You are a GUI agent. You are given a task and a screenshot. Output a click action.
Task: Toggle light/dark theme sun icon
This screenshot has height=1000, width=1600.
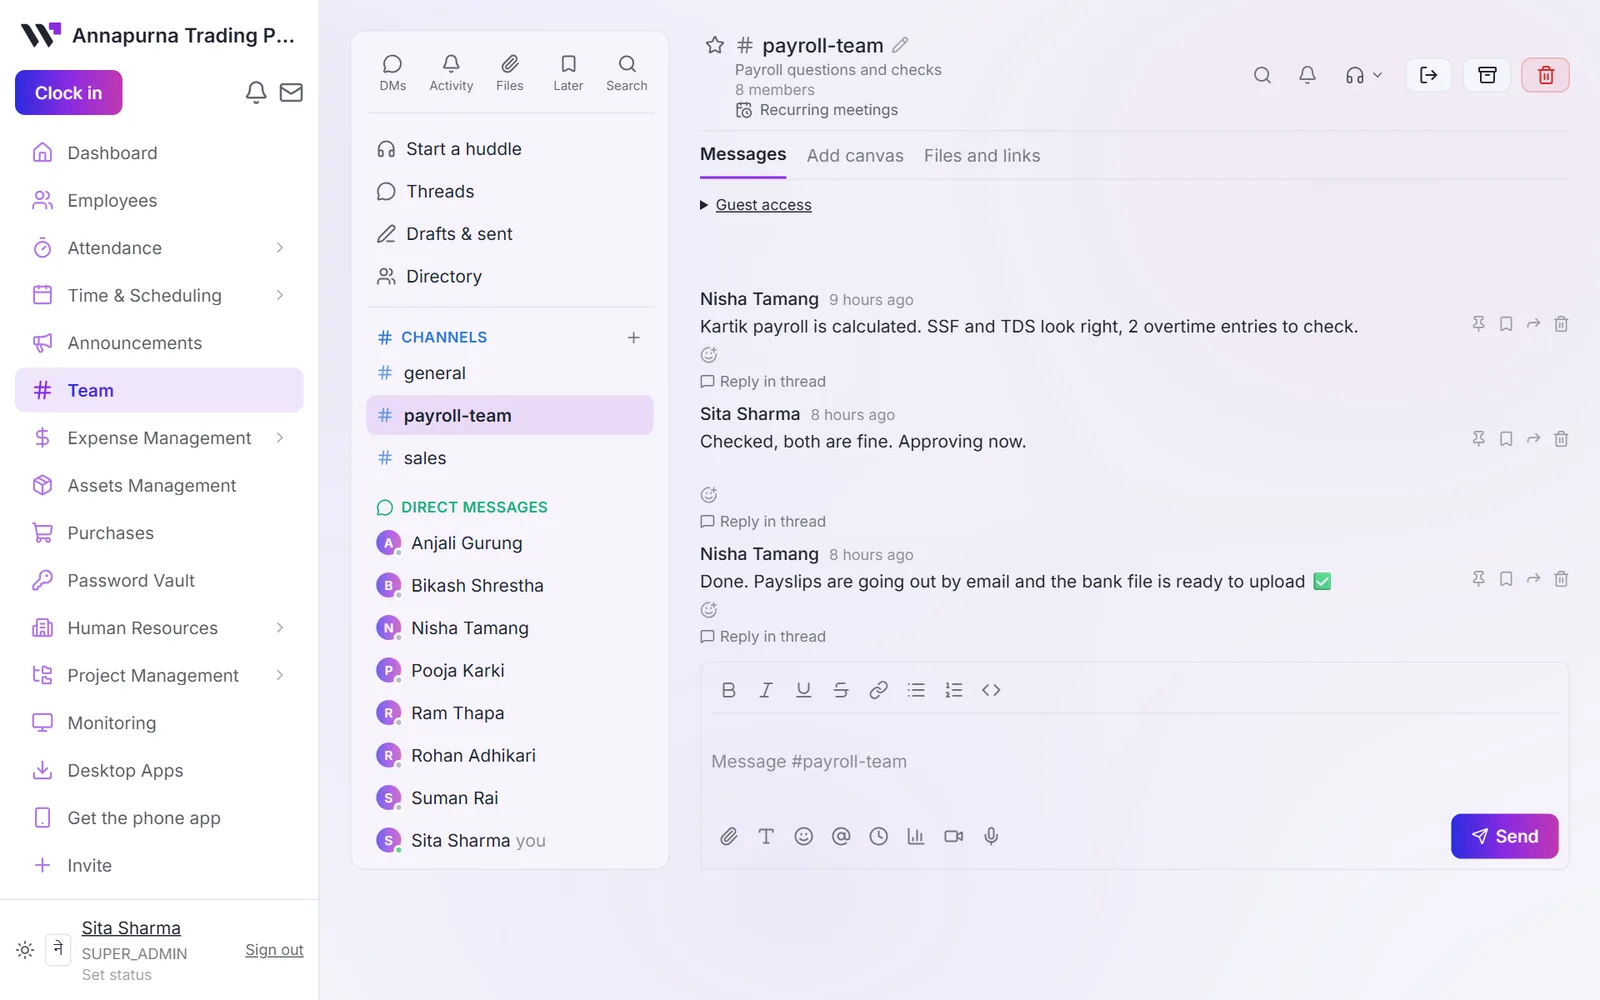click(25, 950)
